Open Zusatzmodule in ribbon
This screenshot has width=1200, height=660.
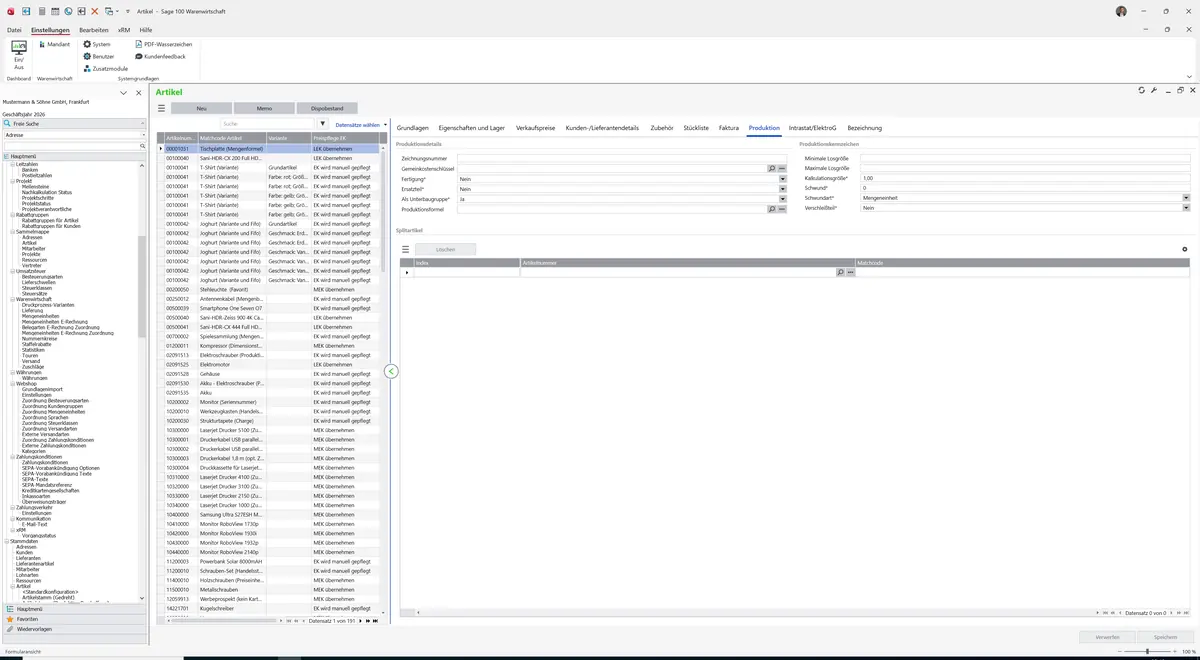click(x=106, y=68)
